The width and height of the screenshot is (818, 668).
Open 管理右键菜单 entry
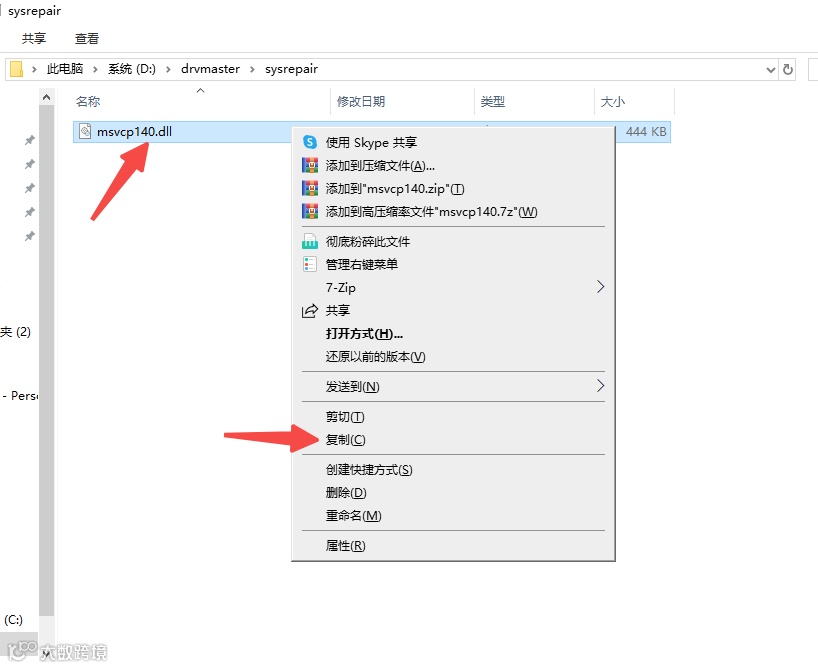[453, 264]
